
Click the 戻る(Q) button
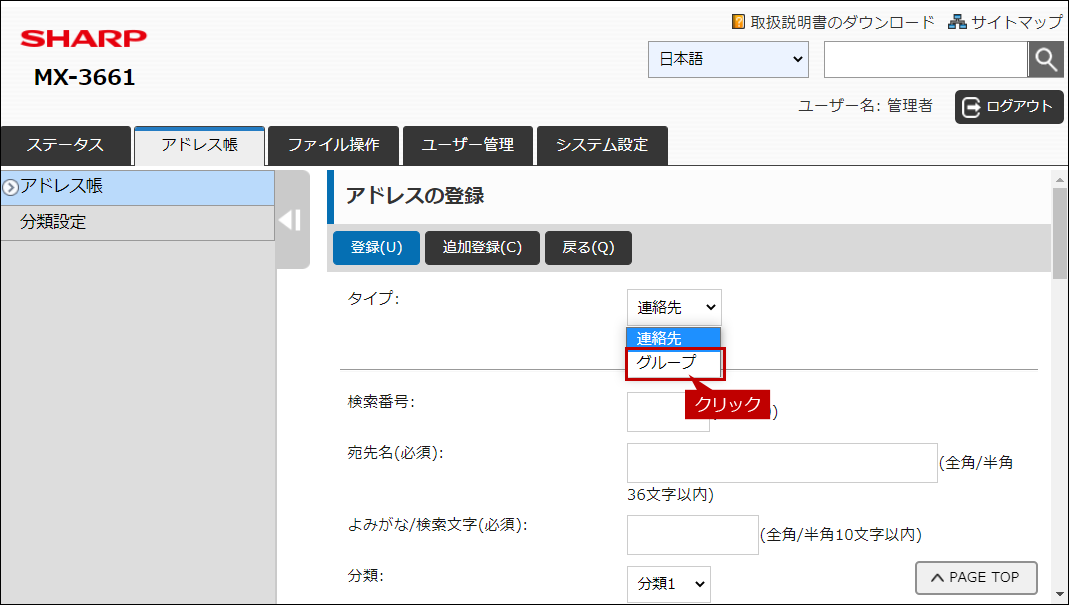click(588, 248)
